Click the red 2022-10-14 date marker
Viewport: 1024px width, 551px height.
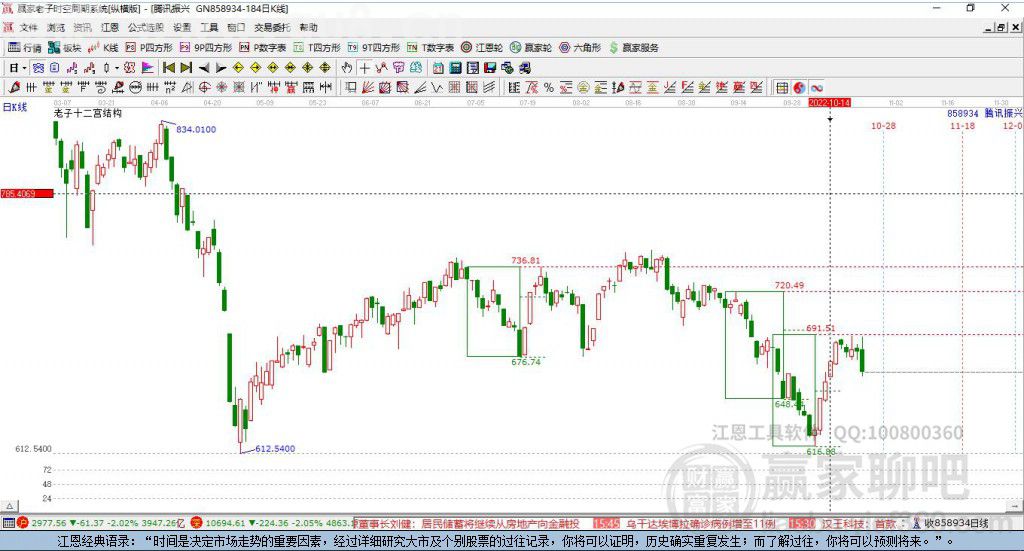point(829,103)
